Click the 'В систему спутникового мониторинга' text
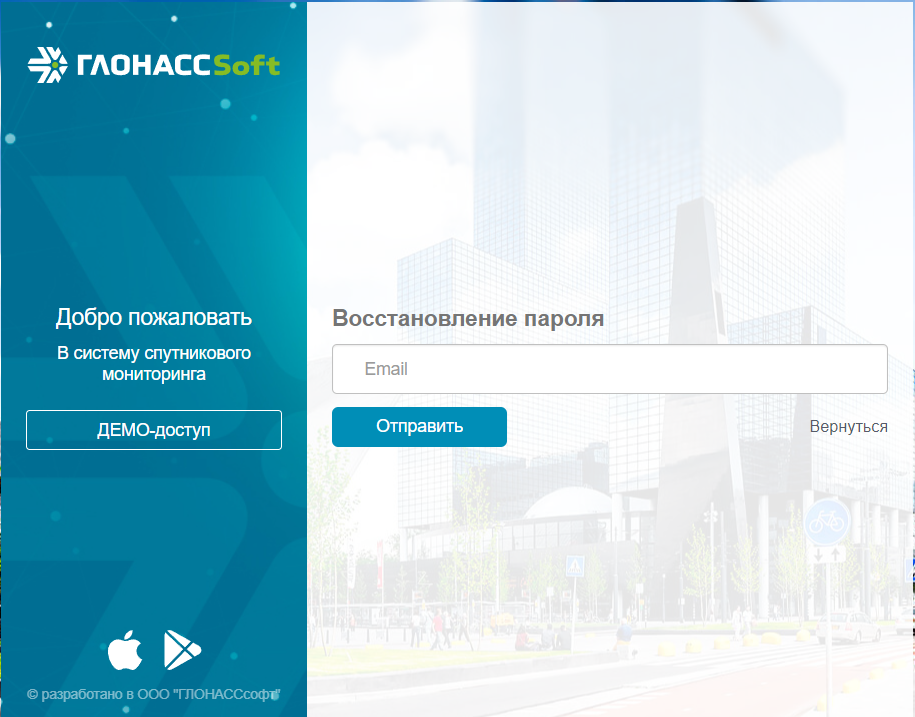This screenshot has height=717, width=915. click(154, 363)
